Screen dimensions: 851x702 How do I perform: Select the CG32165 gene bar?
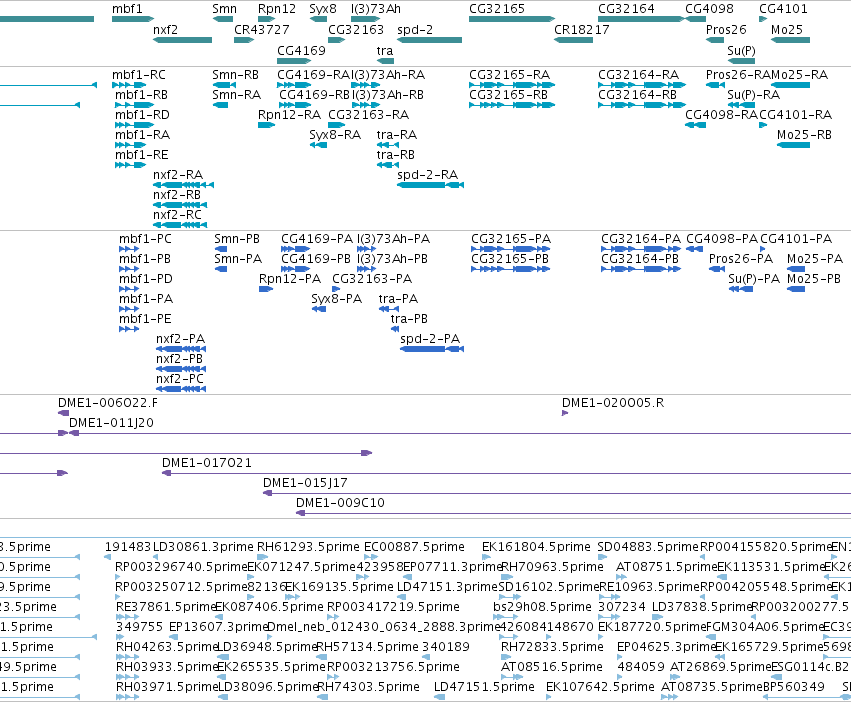(512, 19)
